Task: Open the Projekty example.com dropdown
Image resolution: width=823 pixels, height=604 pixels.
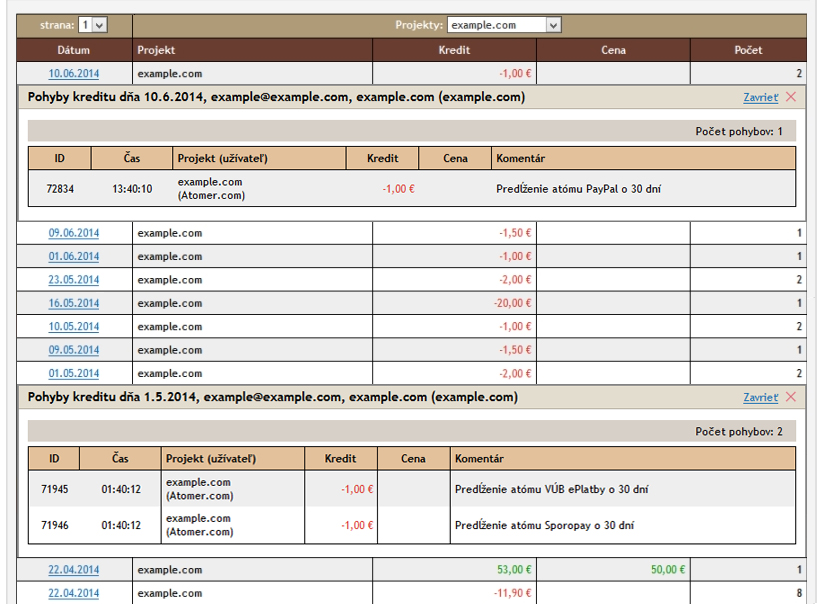Action: (x=504, y=25)
